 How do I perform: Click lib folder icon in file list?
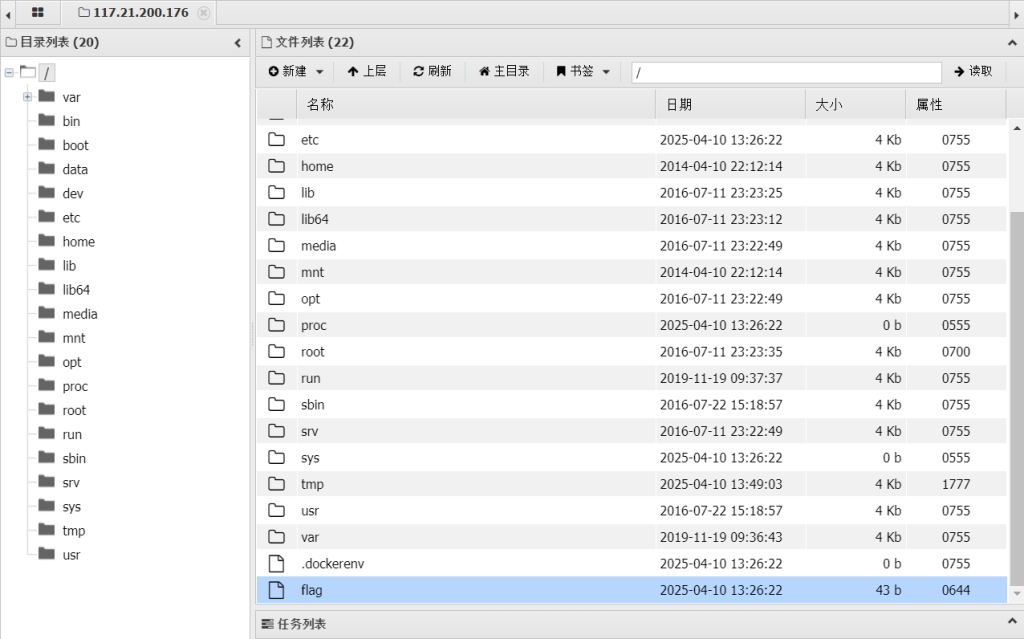[277, 192]
